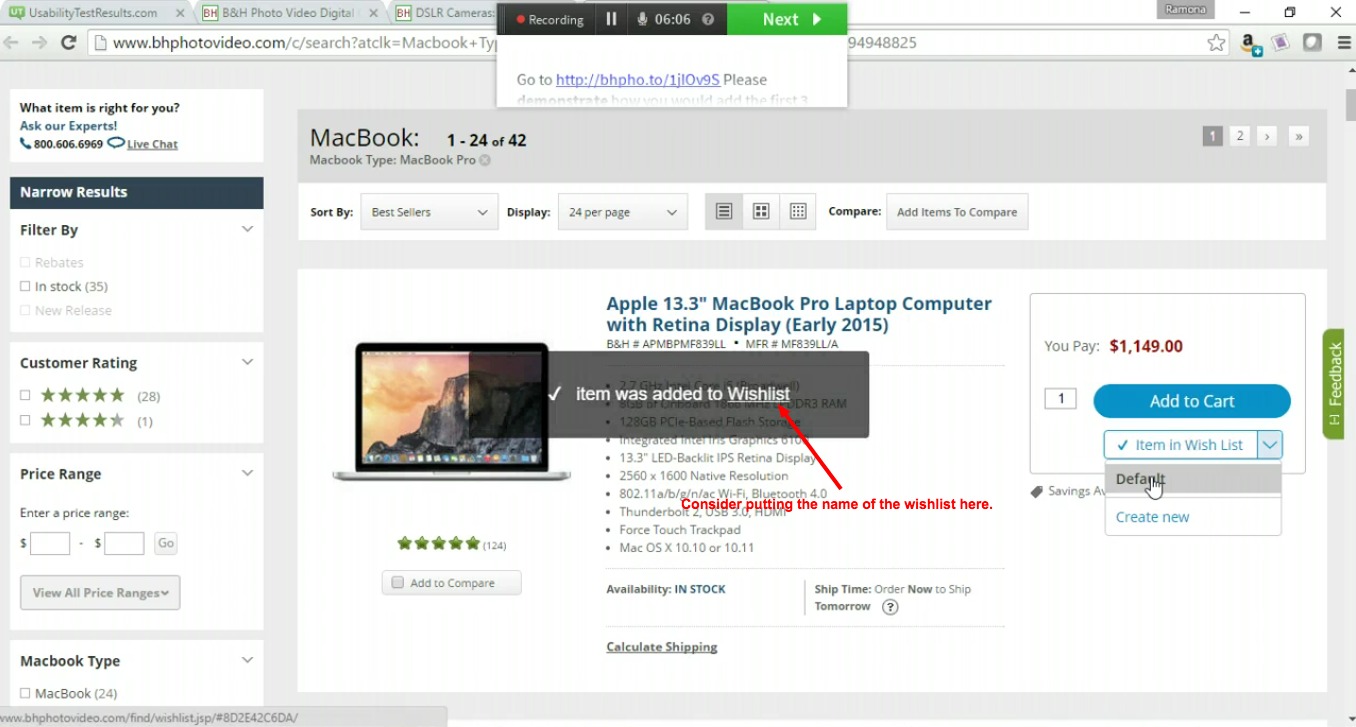This screenshot has height=727, width=1356.
Task: Collapse the Customer Rating section
Action: (247, 362)
